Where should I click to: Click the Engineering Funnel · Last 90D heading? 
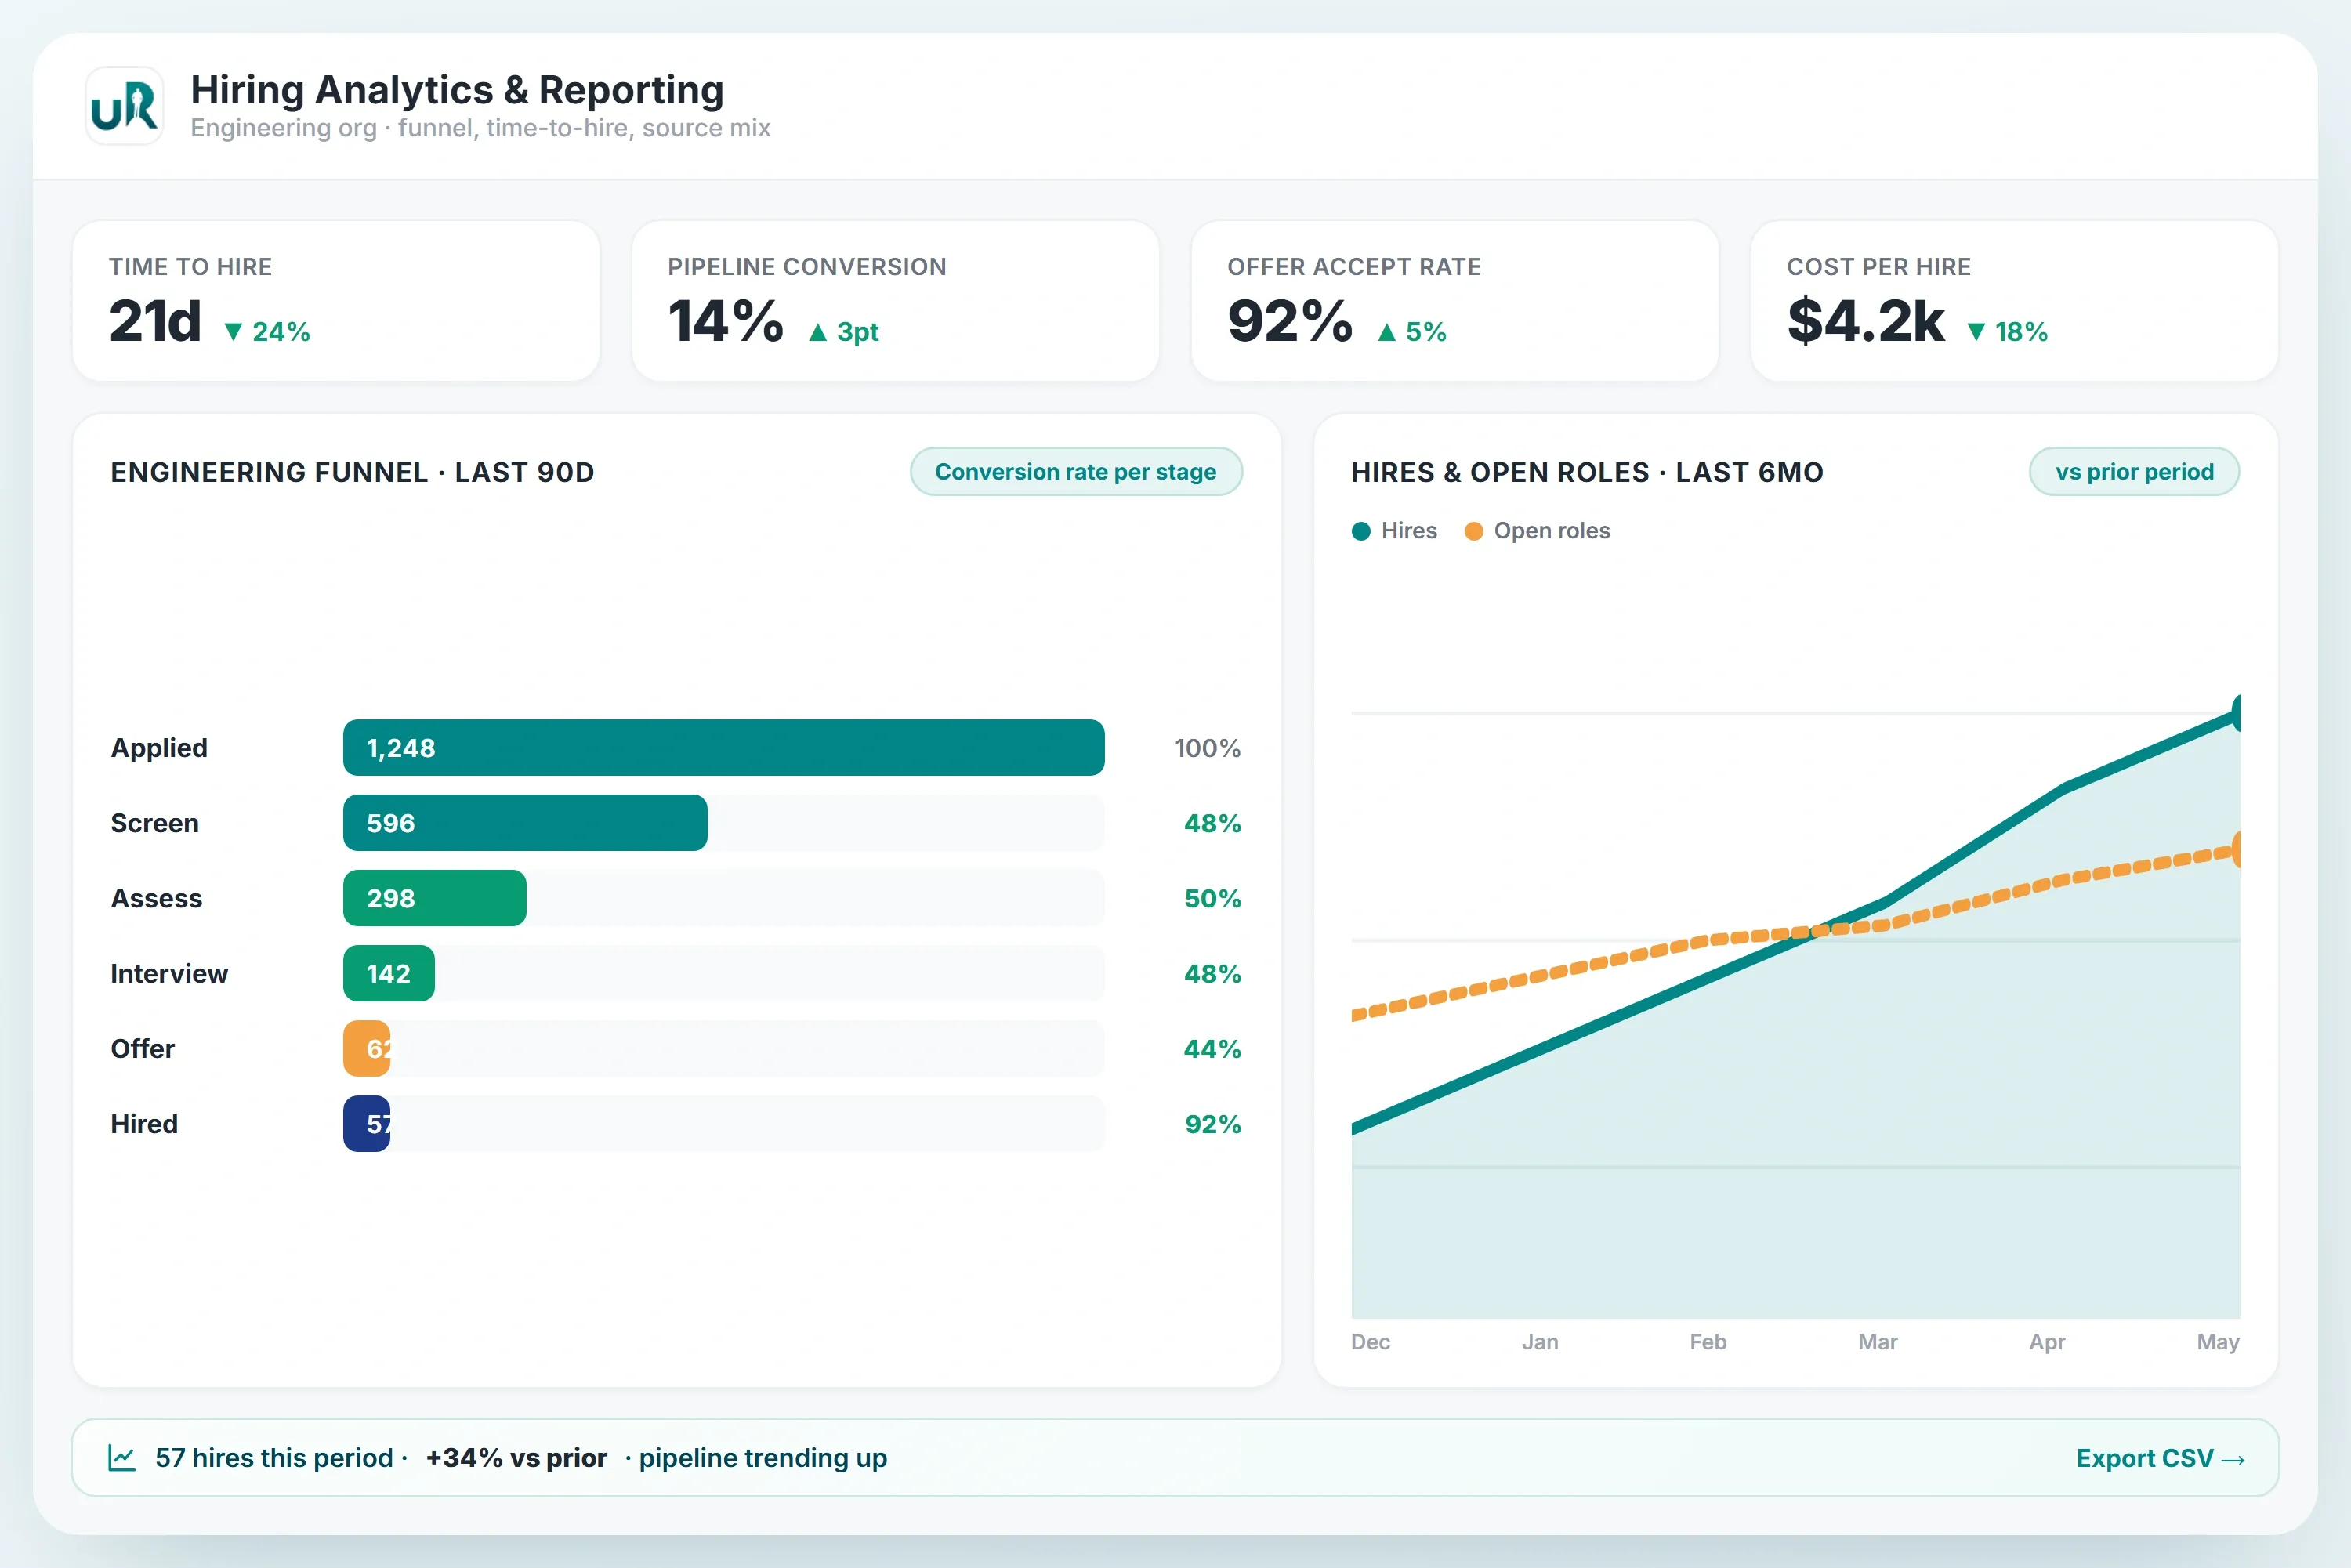pyautogui.click(x=352, y=472)
